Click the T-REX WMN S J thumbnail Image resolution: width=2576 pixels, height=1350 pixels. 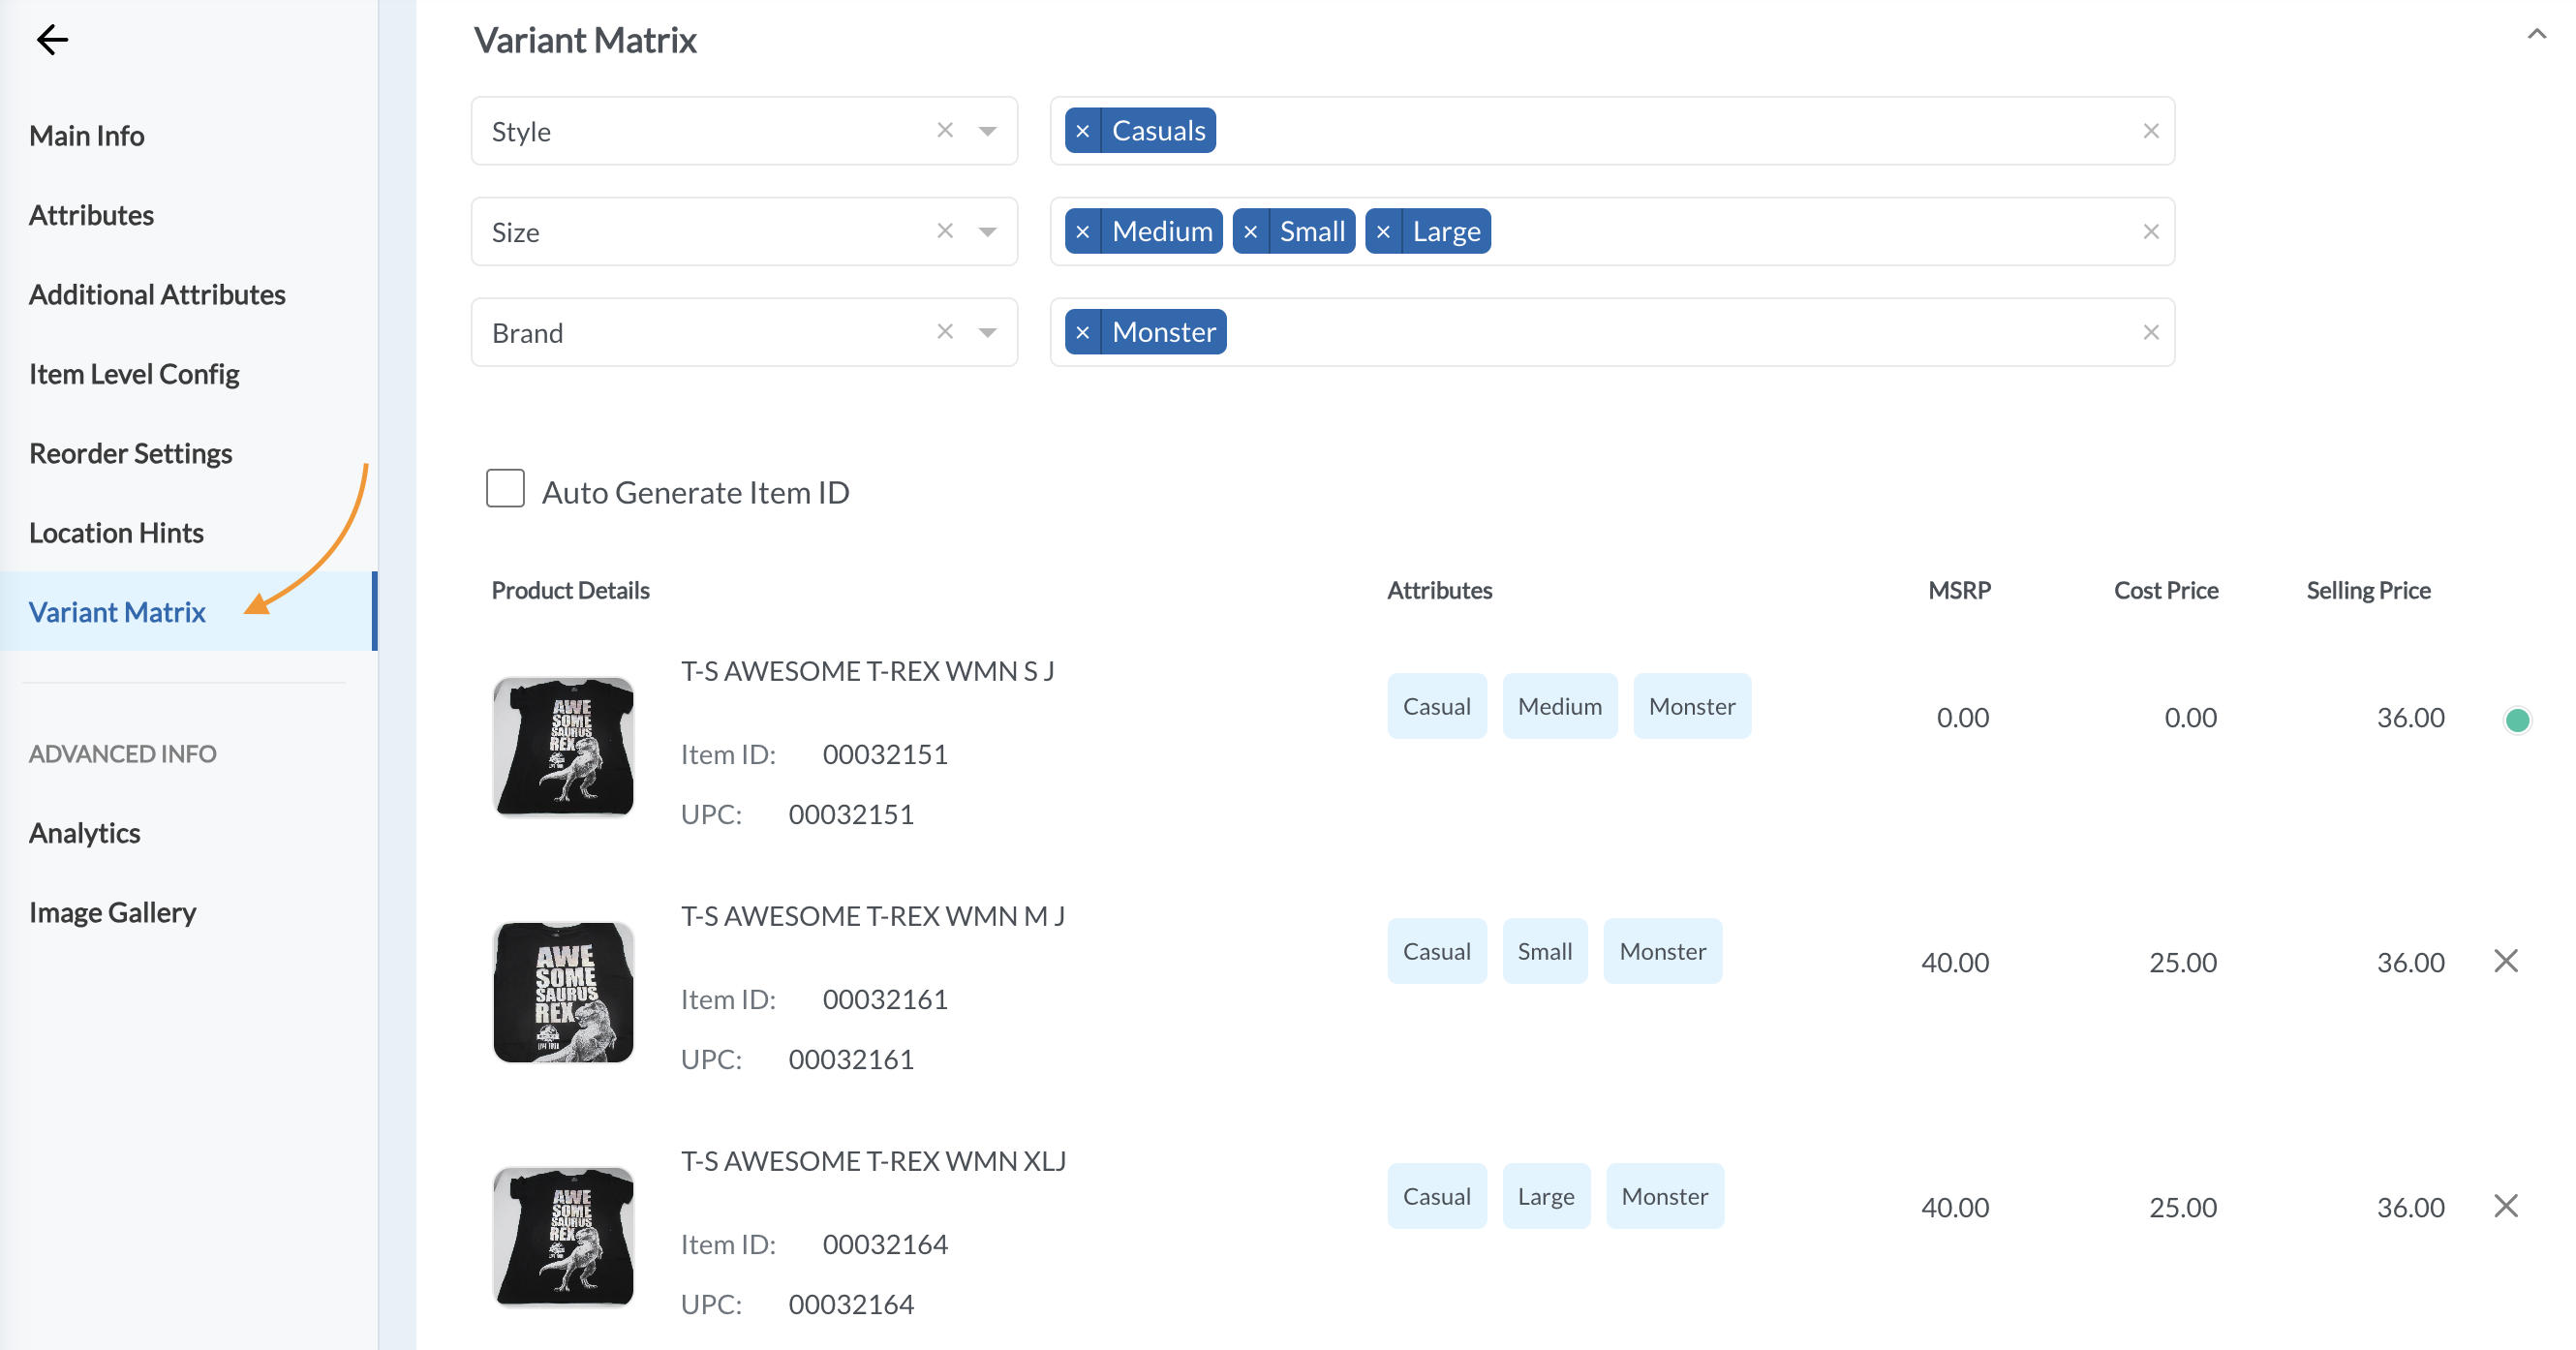[564, 746]
